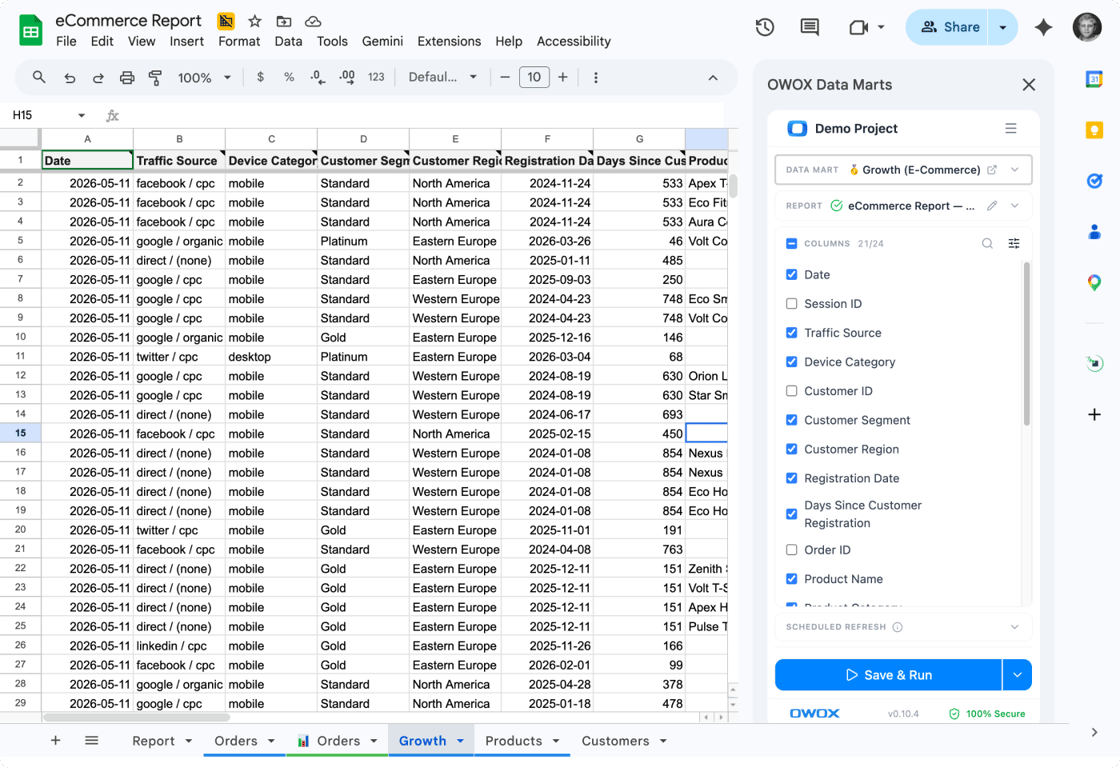
Task: Undo the last action
Action: point(69,78)
